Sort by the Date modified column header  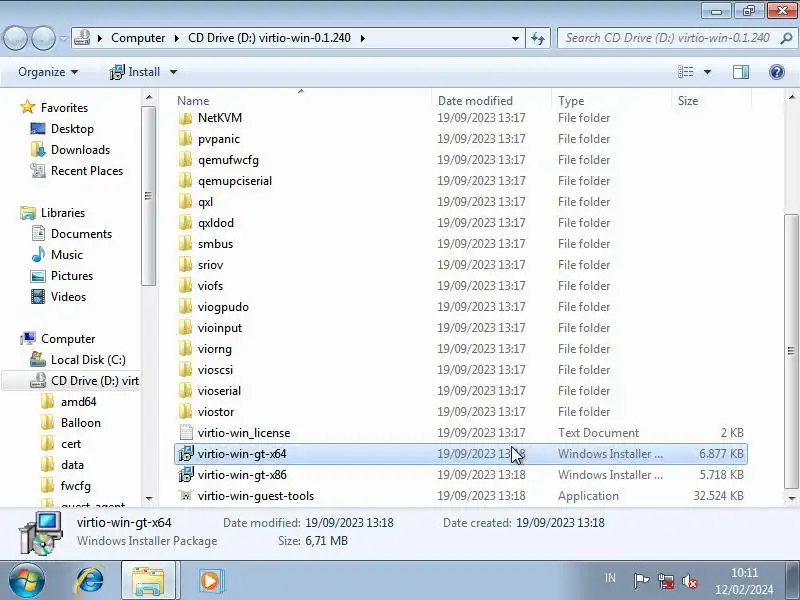(x=492, y=101)
